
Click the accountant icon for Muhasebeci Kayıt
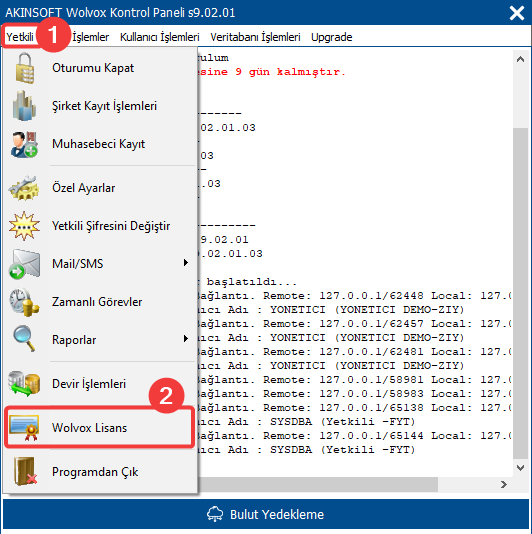[24, 144]
